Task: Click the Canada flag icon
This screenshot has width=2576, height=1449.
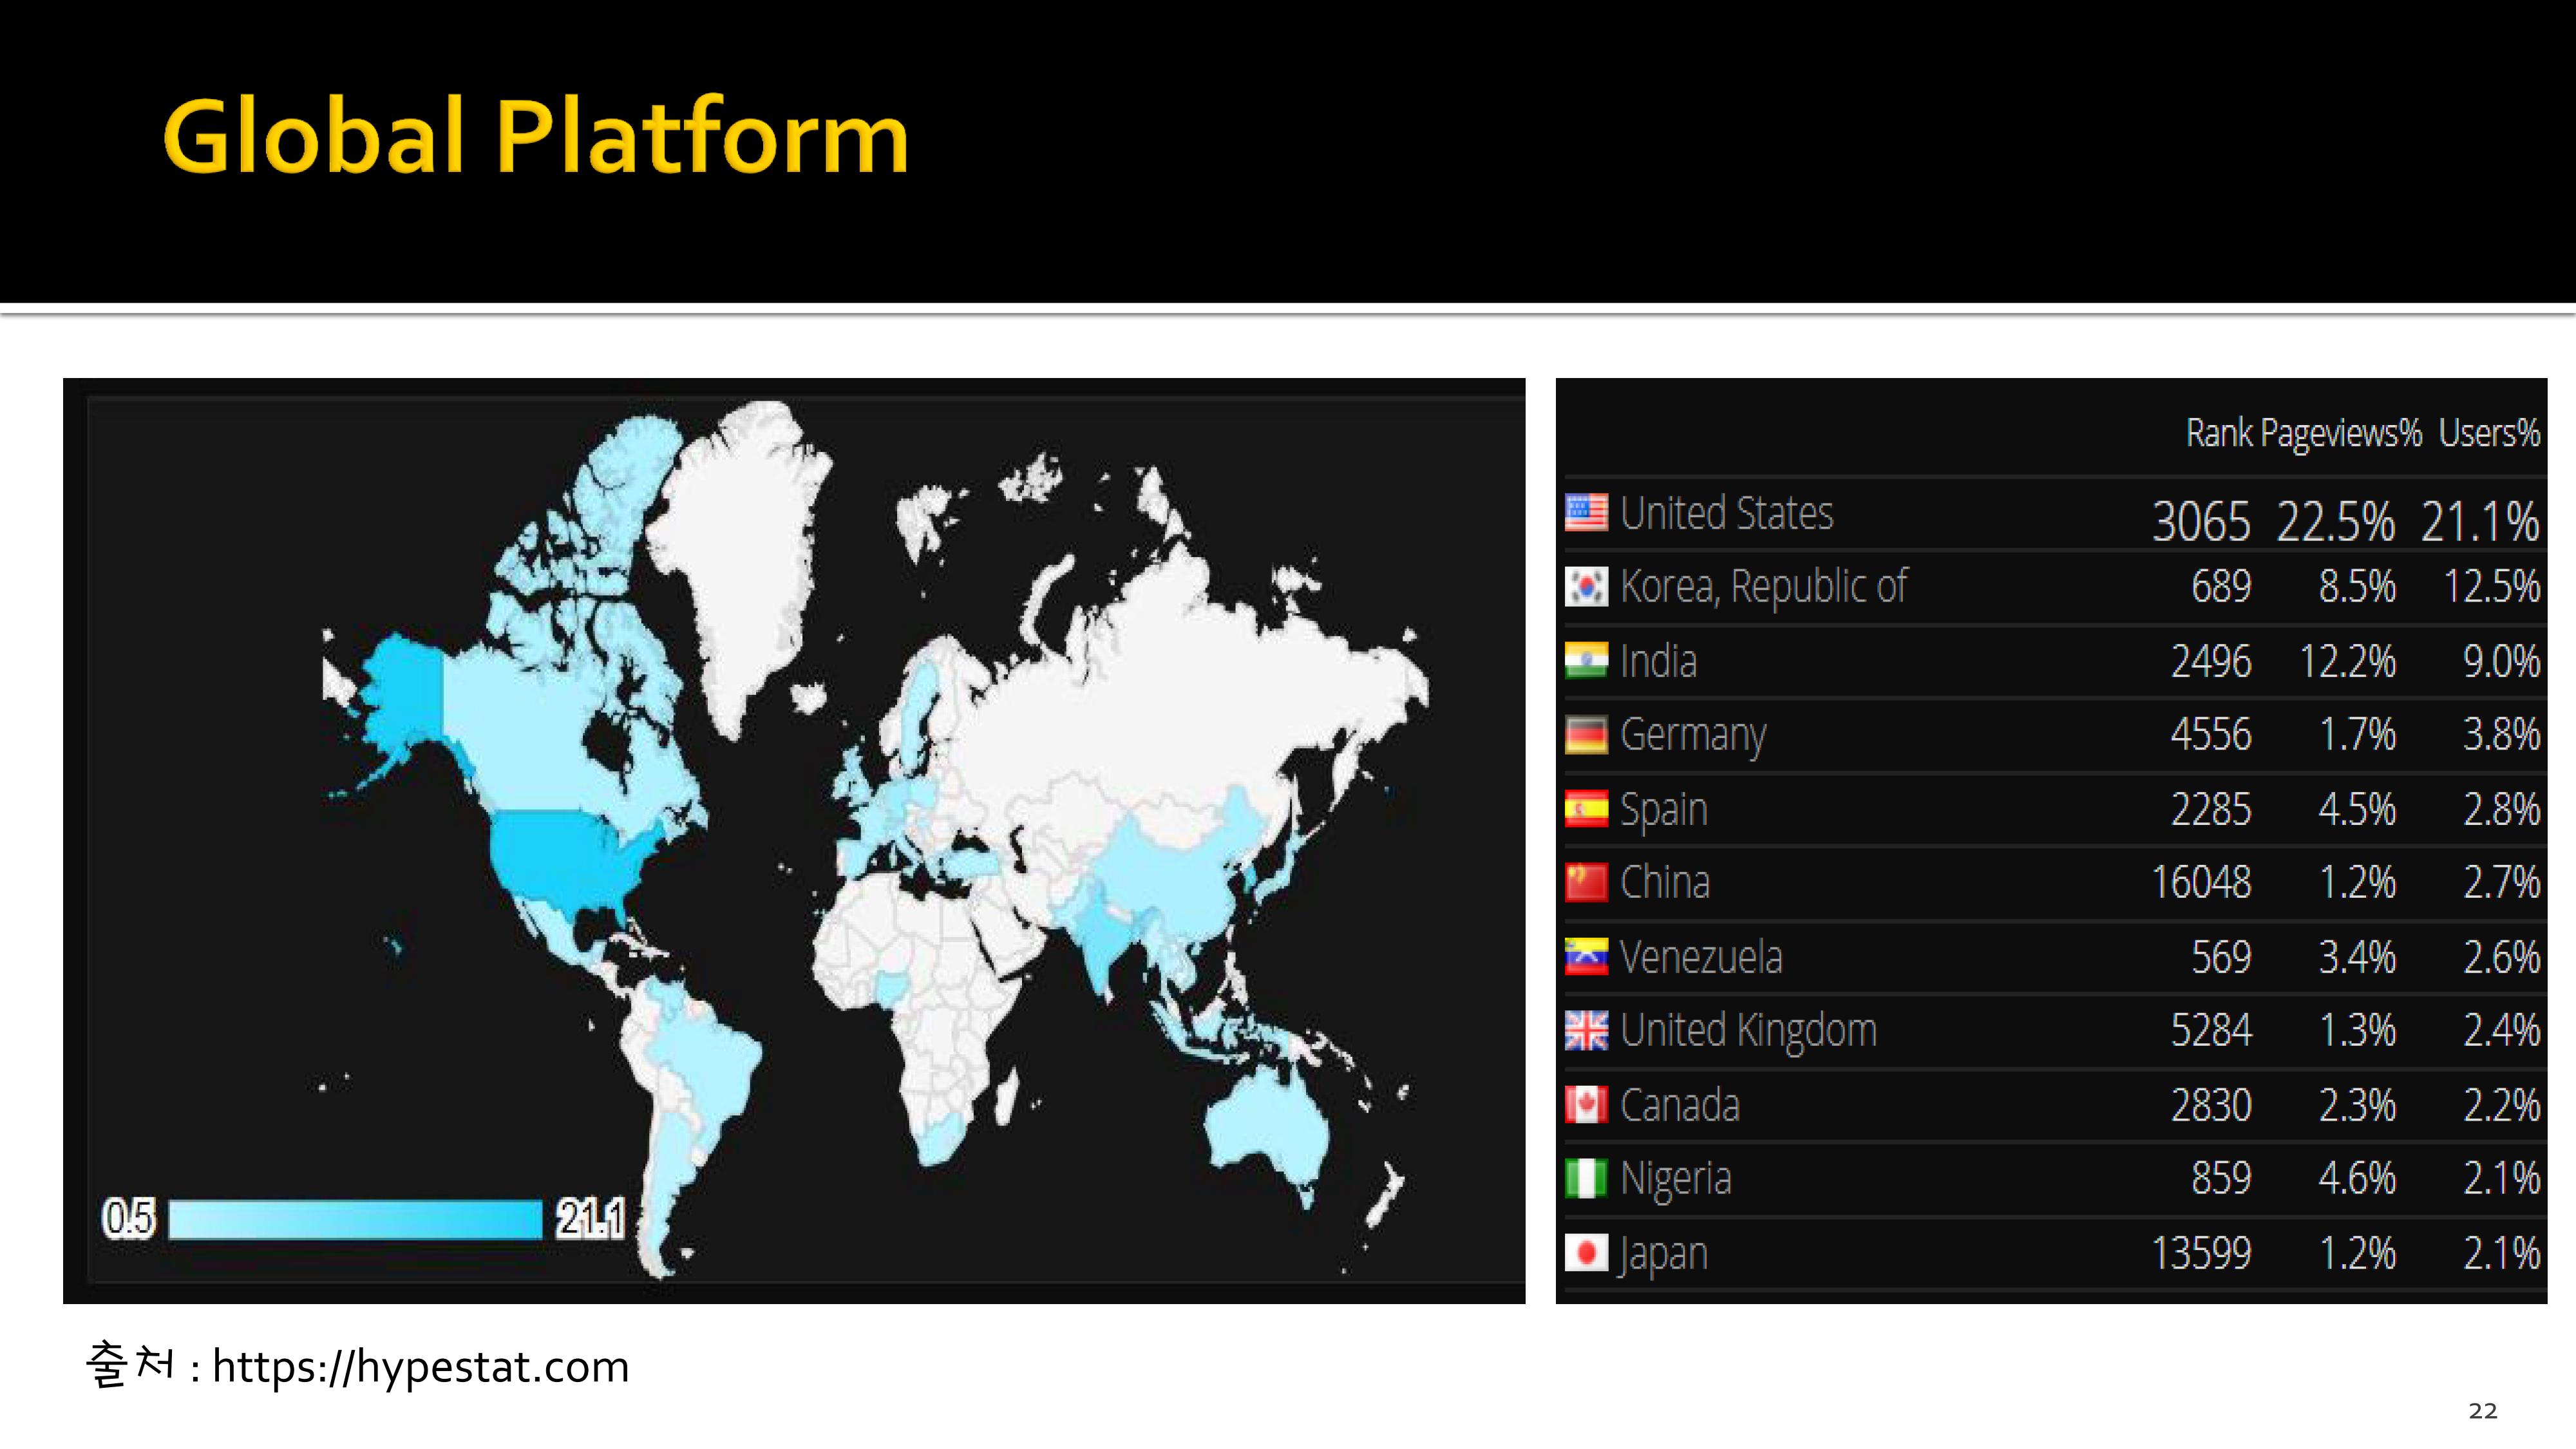Action: 1586,1104
